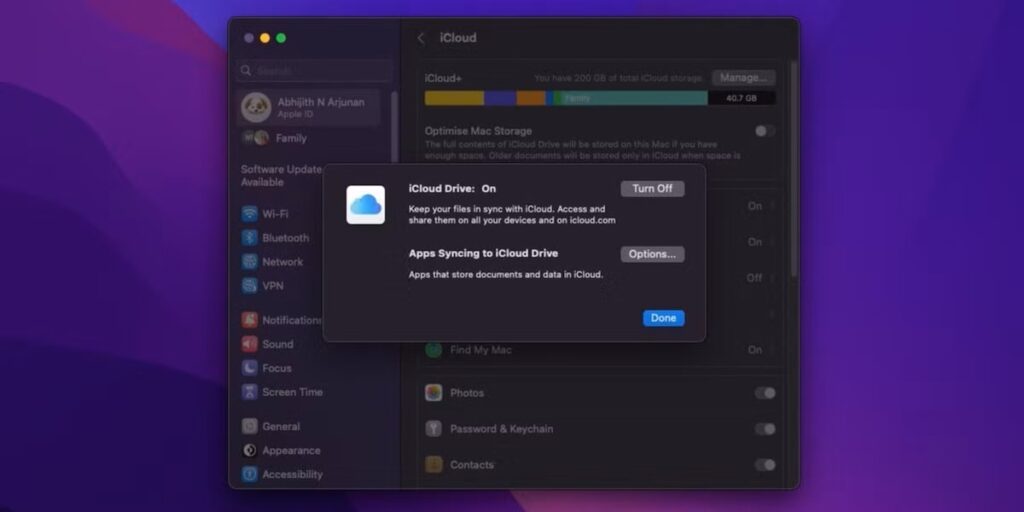Click the Apple ID avatar picture
The image size is (1024, 512).
[x=256, y=108]
